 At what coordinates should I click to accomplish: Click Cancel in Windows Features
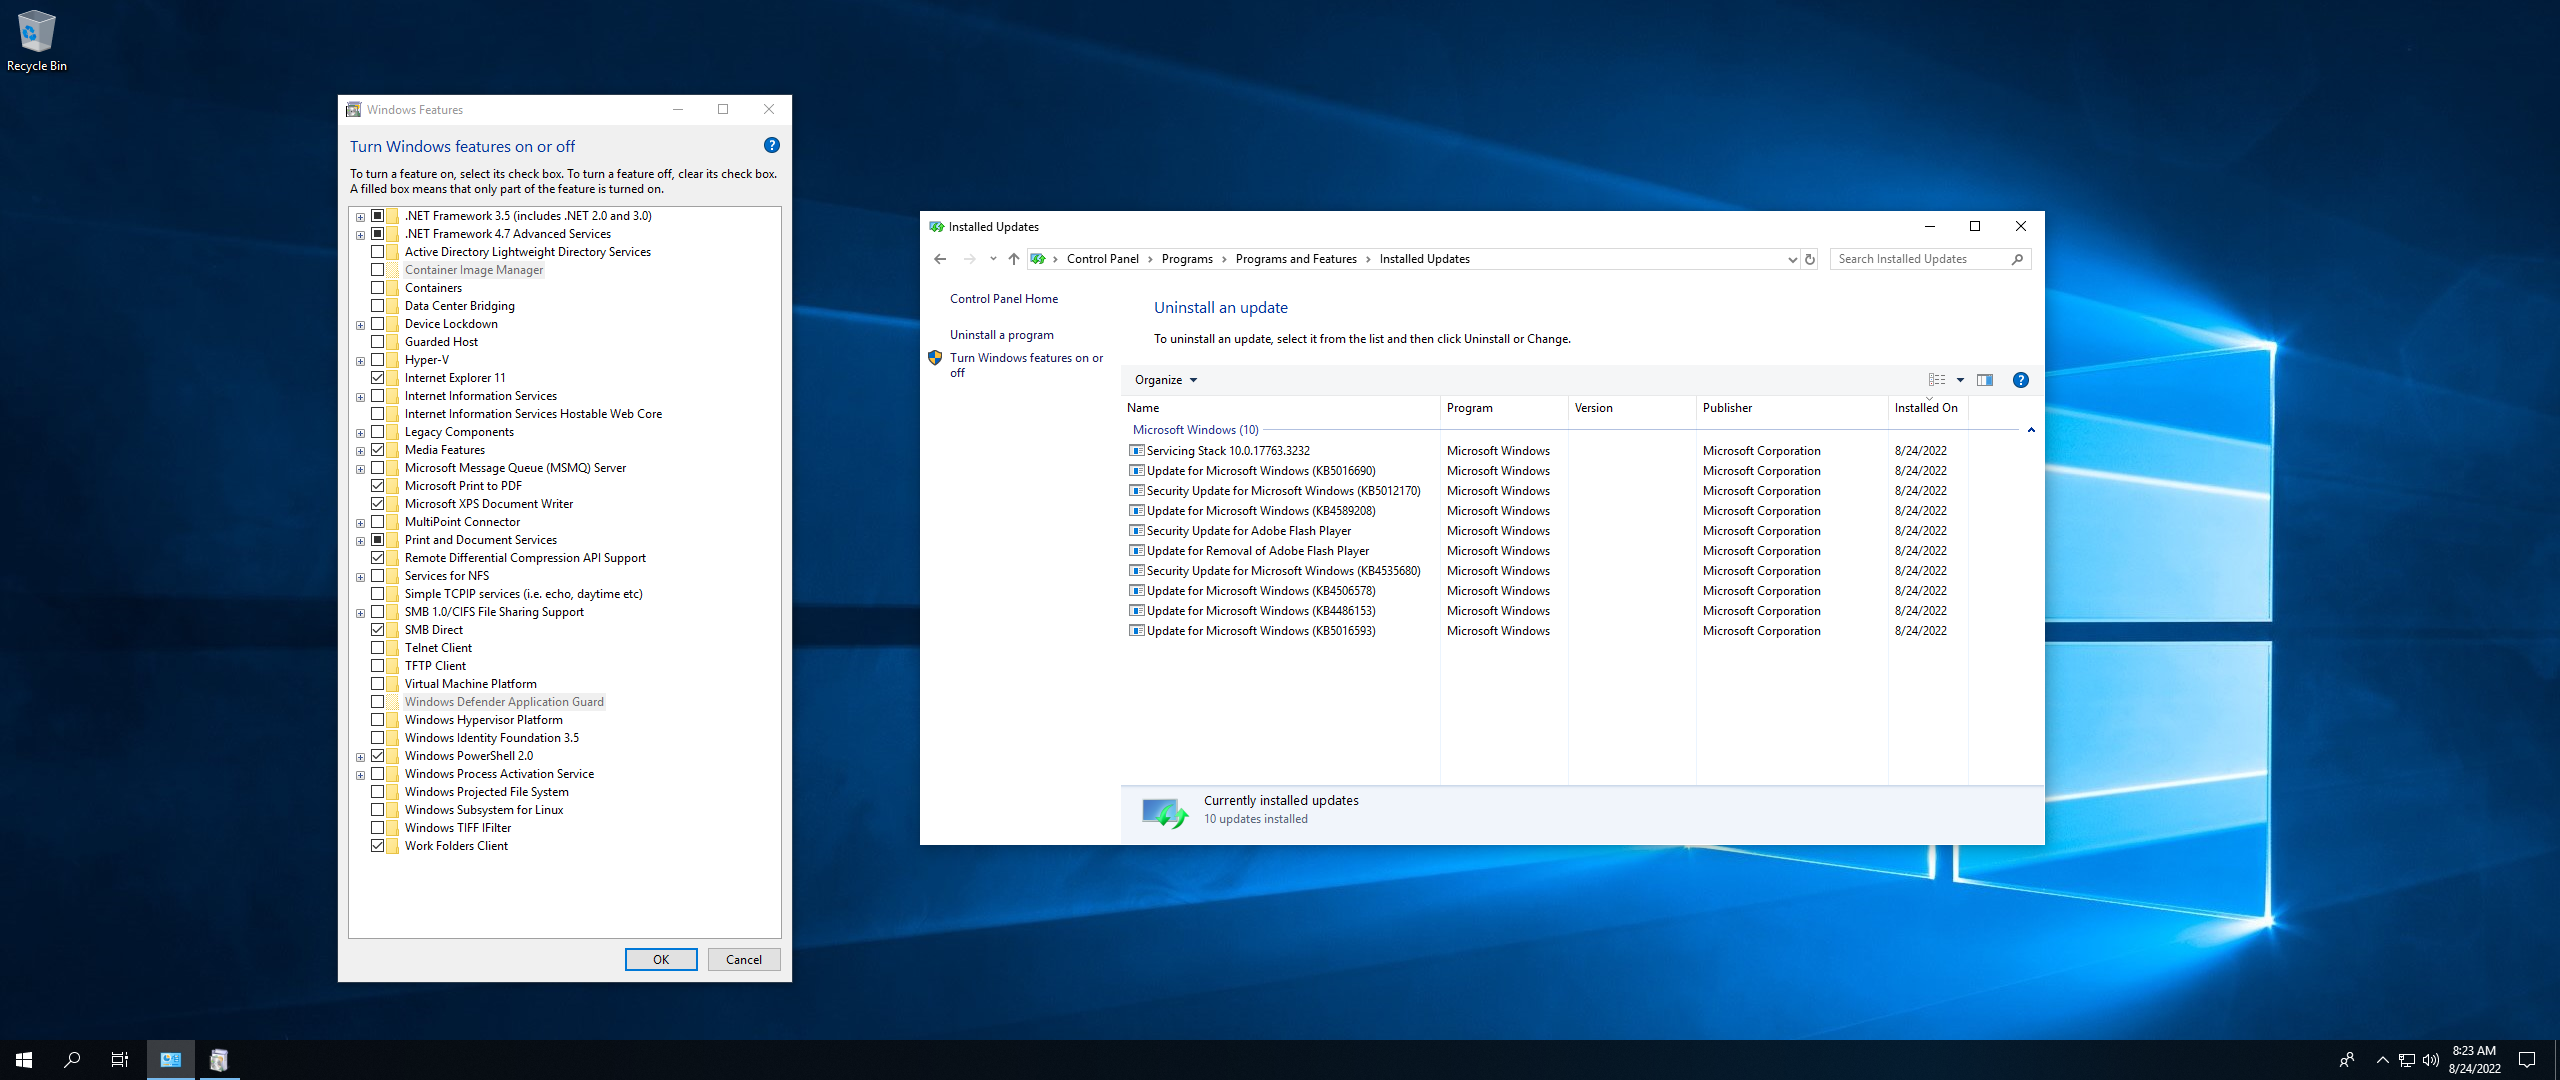[x=744, y=959]
